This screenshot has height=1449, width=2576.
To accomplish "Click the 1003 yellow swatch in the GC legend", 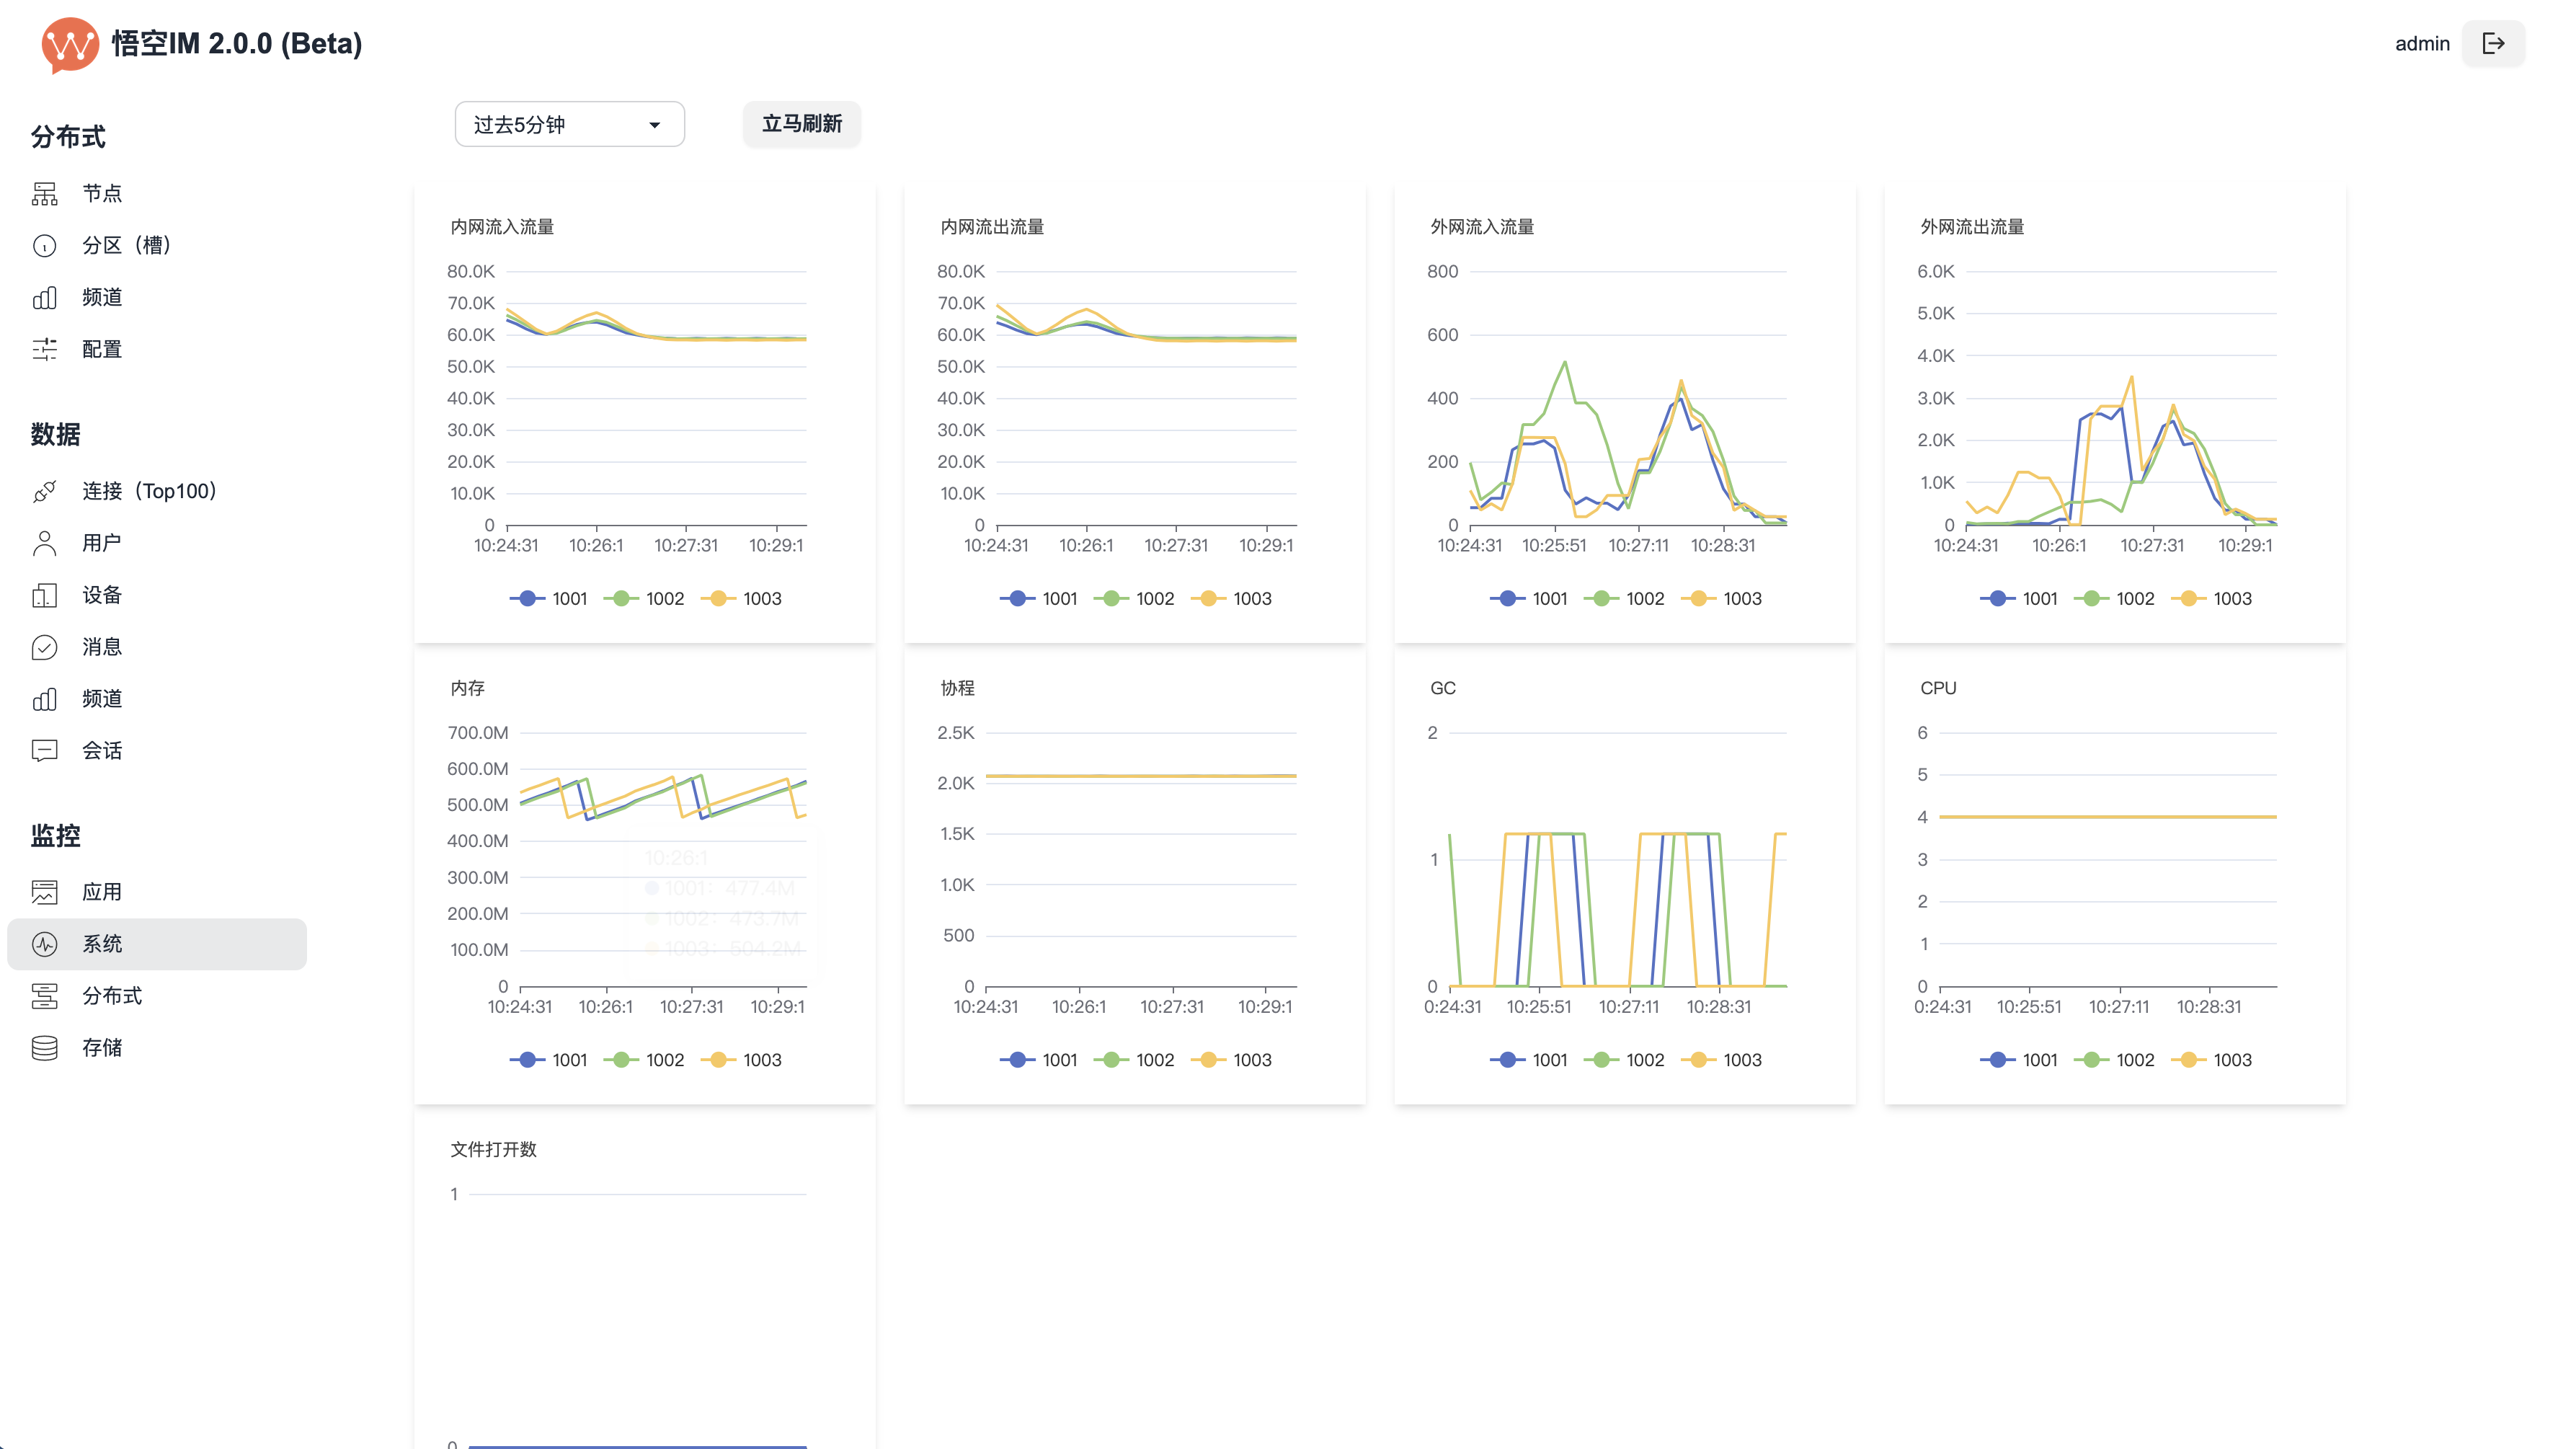I will coord(1698,1060).
